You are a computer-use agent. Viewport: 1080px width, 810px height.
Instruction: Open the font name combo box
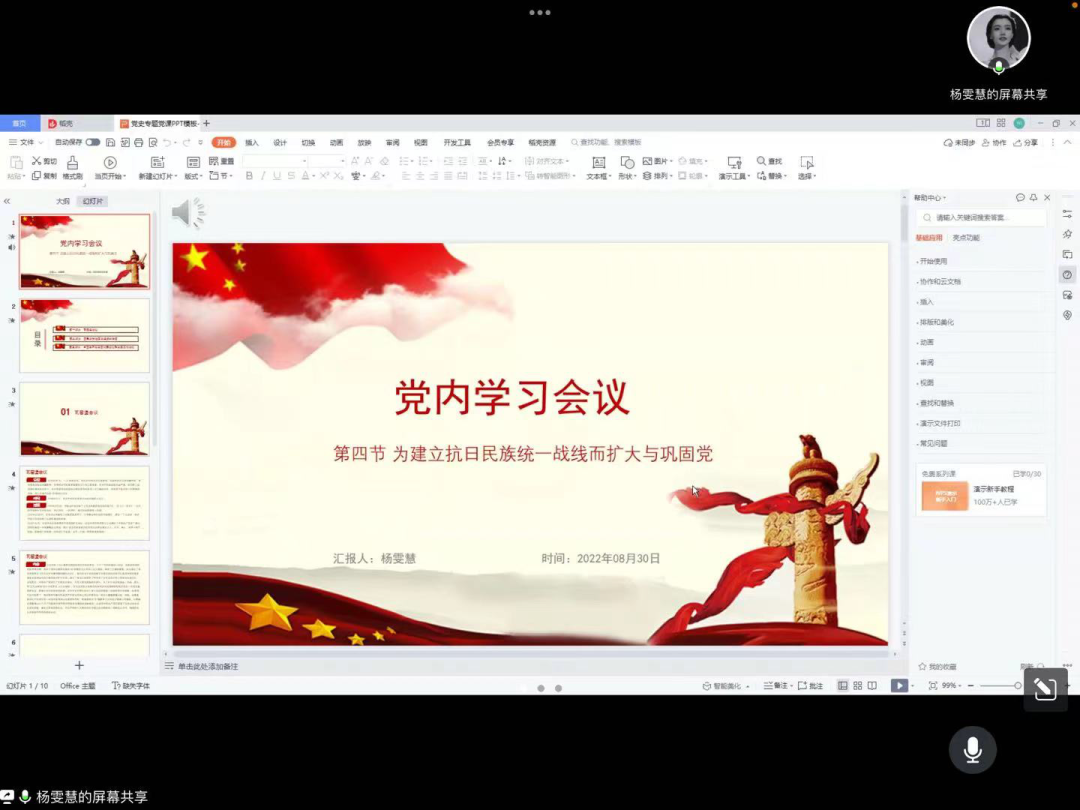pyautogui.click(x=275, y=160)
